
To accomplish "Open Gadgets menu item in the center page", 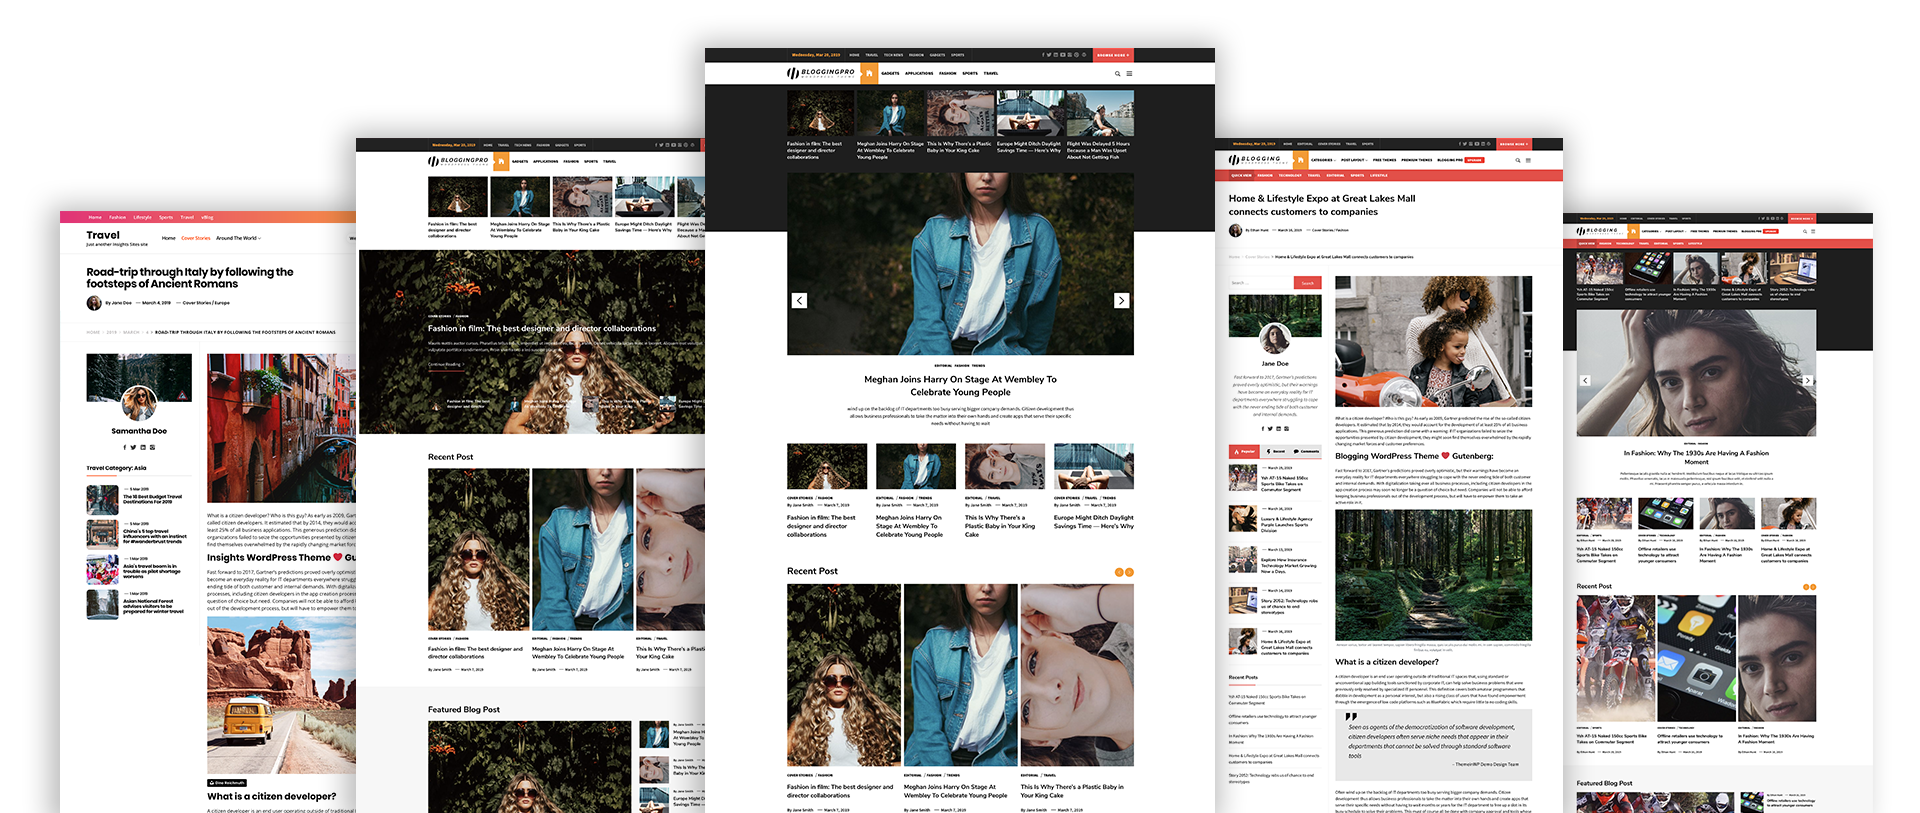I will click(x=890, y=73).
